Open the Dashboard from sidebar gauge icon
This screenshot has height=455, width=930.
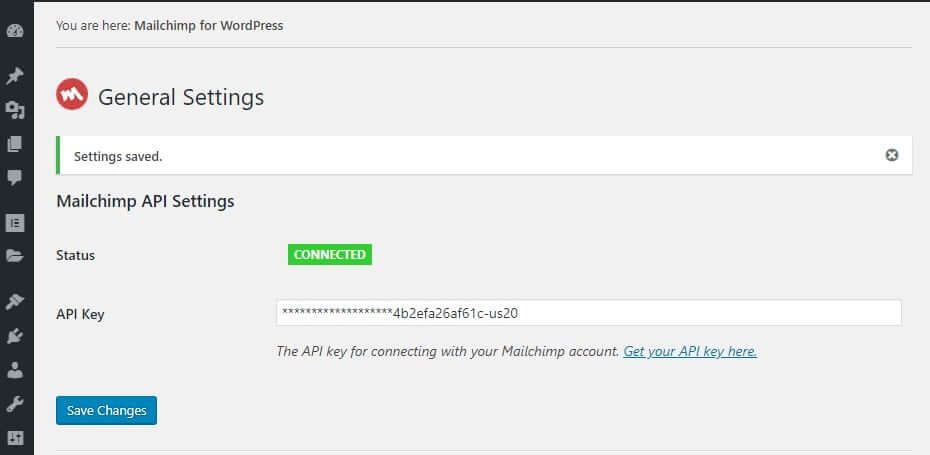pyautogui.click(x=15, y=31)
